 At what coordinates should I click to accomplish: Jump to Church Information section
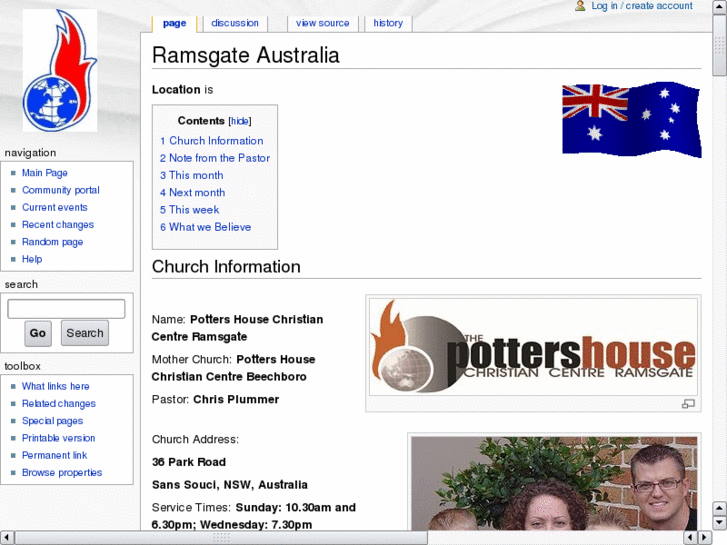pos(211,141)
